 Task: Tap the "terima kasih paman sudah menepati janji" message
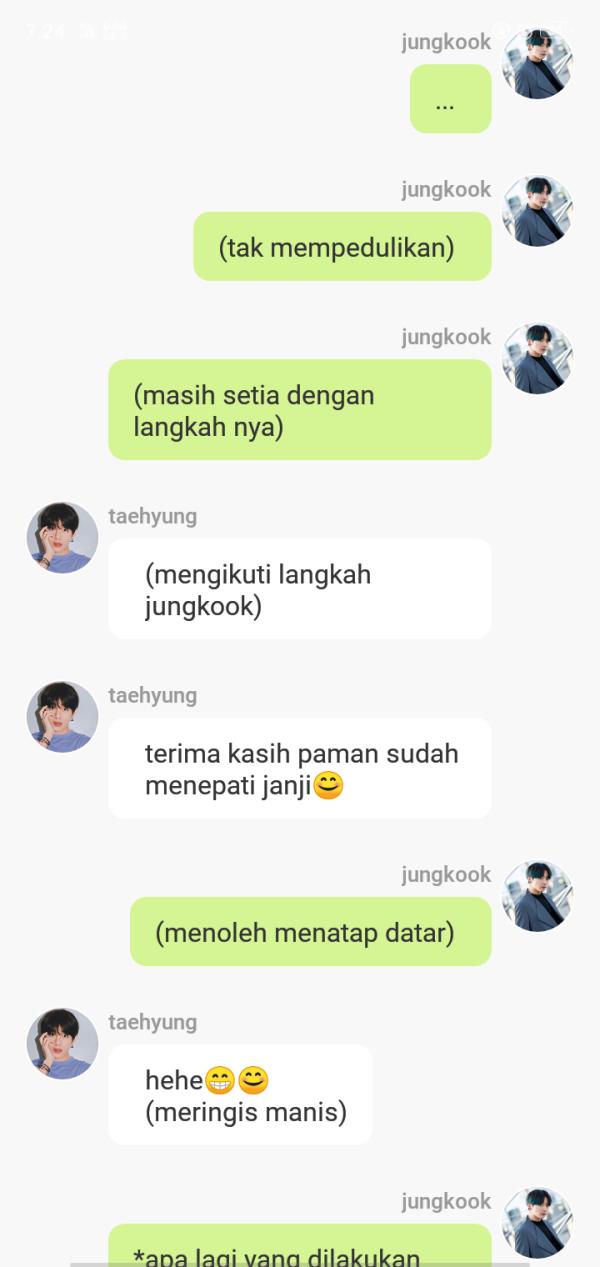pos(300,768)
